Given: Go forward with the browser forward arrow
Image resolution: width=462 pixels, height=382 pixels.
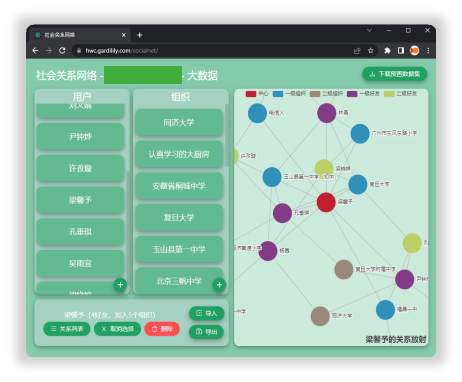Looking at the screenshot, I should pyautogui.click(x=49, y=51).
